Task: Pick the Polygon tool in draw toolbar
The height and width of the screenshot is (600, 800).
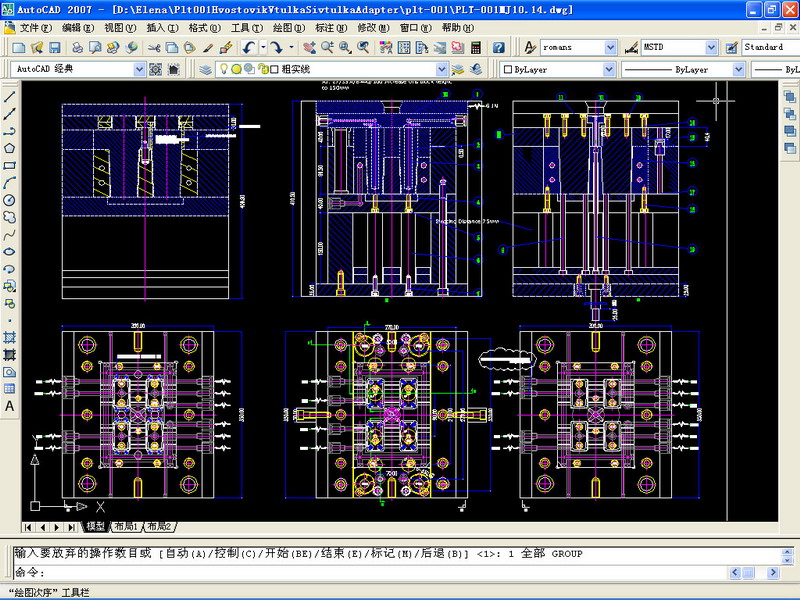Action: (x=10, y=148)
